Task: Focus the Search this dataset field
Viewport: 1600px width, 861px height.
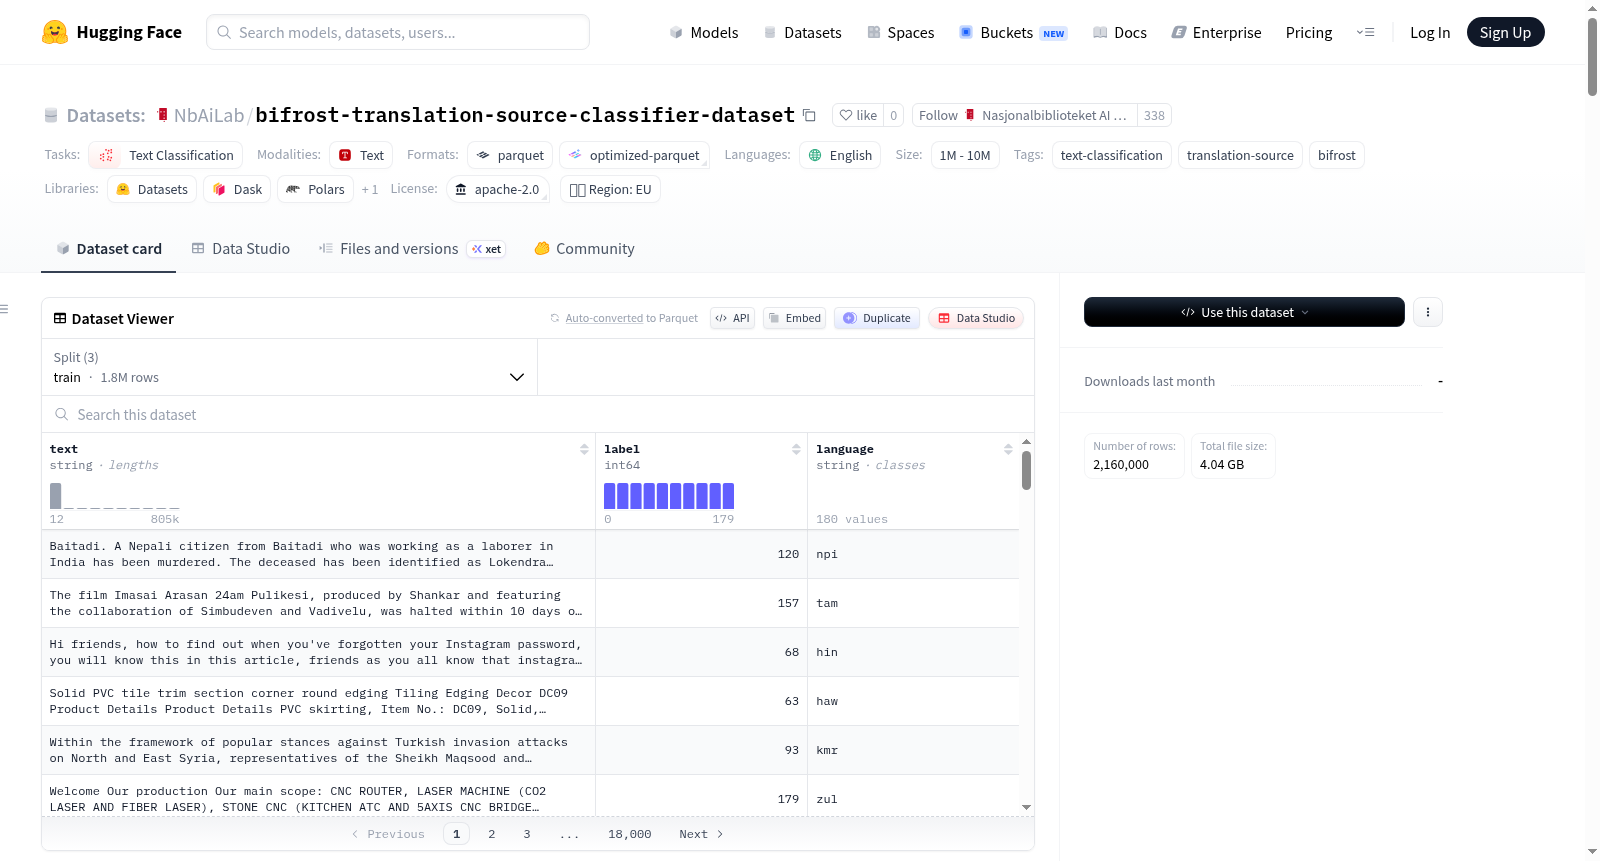Action: (538, 414)
